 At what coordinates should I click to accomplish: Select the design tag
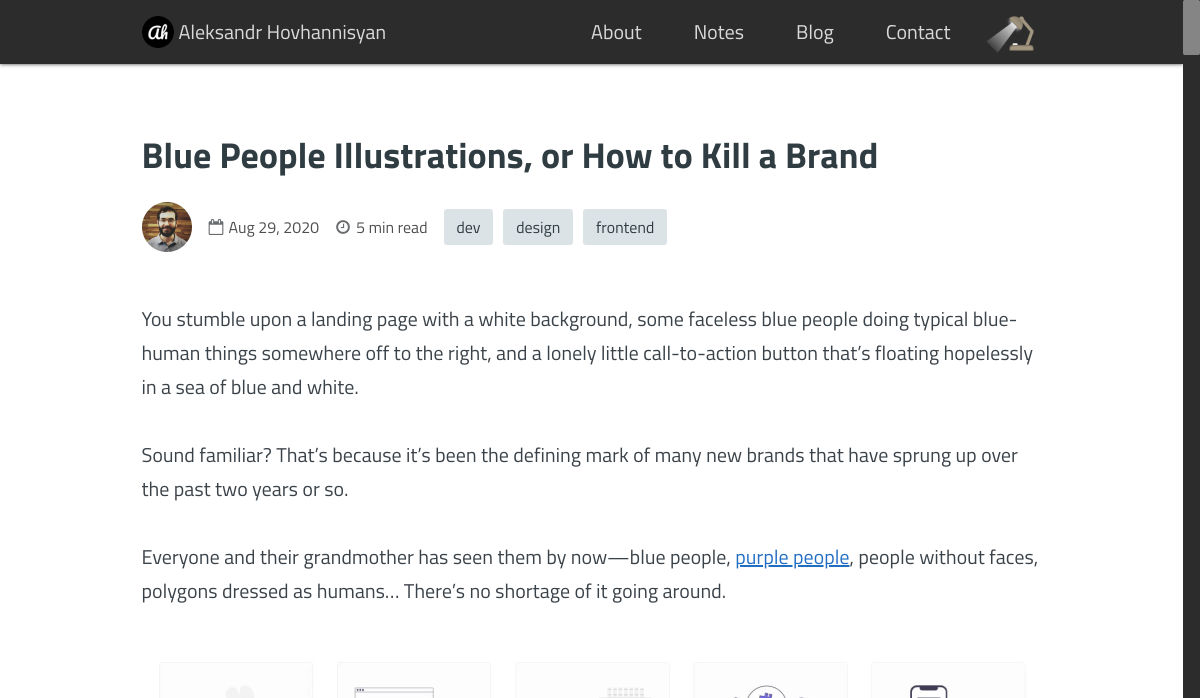pyautogui.click(x=538, y=227)
